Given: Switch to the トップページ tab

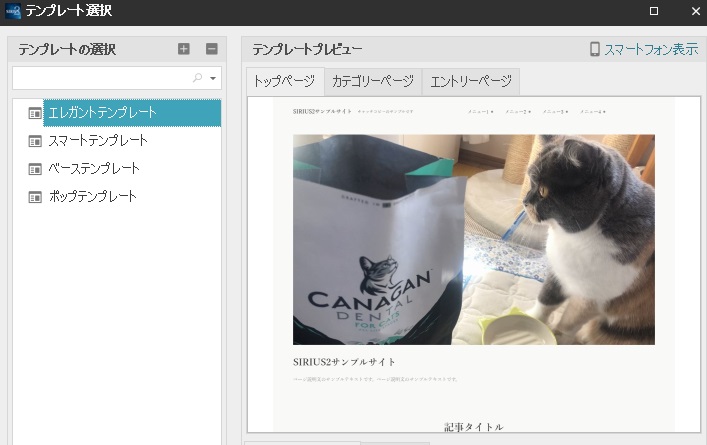Looking at the screenshot, I should coord(285,82).
